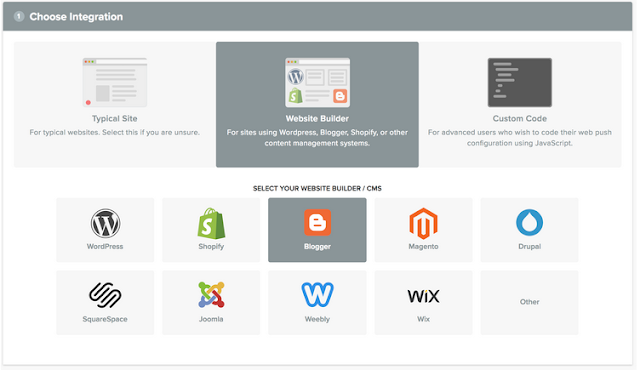Click the Website Builder illustration
This screenshot has height=370, width=640.
pyautogui.click(x=317, y=82)
